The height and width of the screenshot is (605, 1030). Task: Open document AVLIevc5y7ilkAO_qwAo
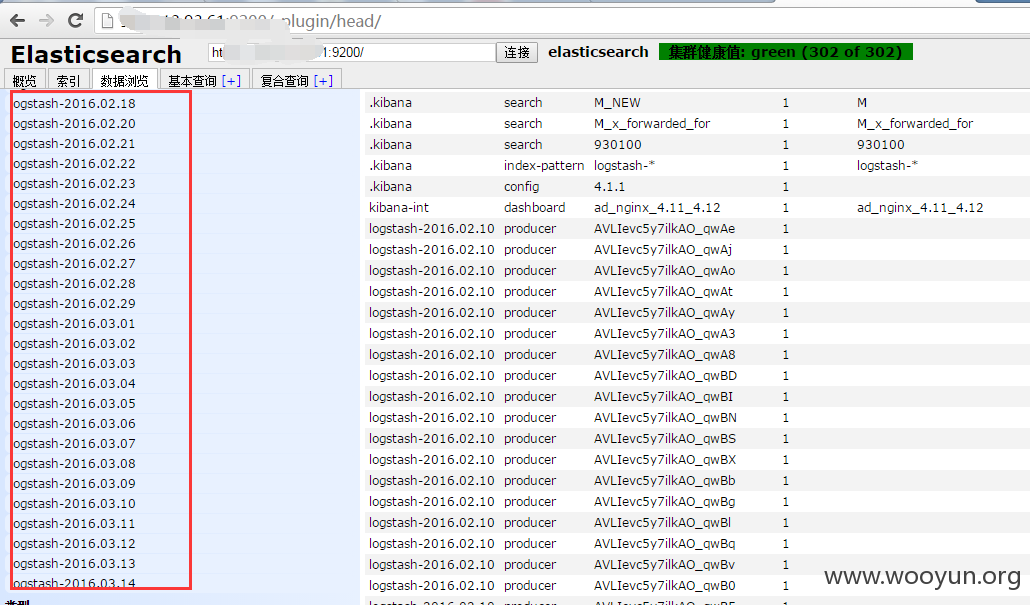coord(698,271)
